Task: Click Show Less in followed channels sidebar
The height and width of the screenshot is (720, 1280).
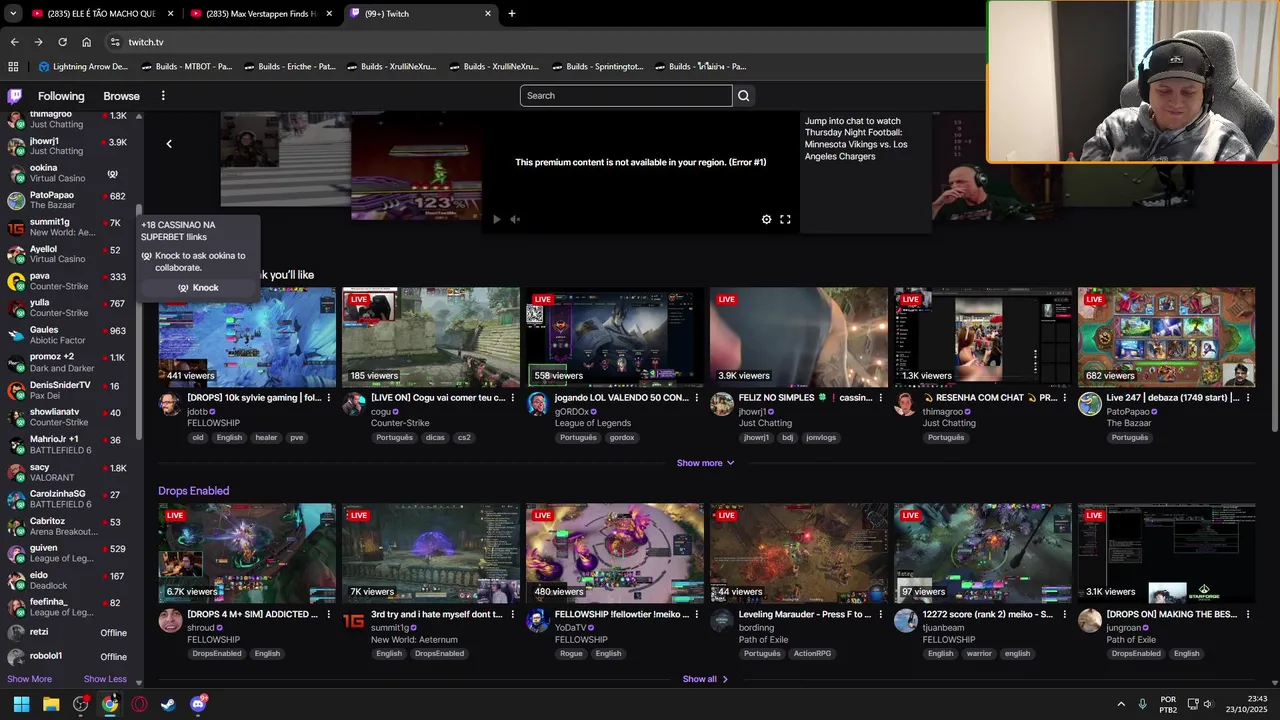Action: tap(105, 679)
